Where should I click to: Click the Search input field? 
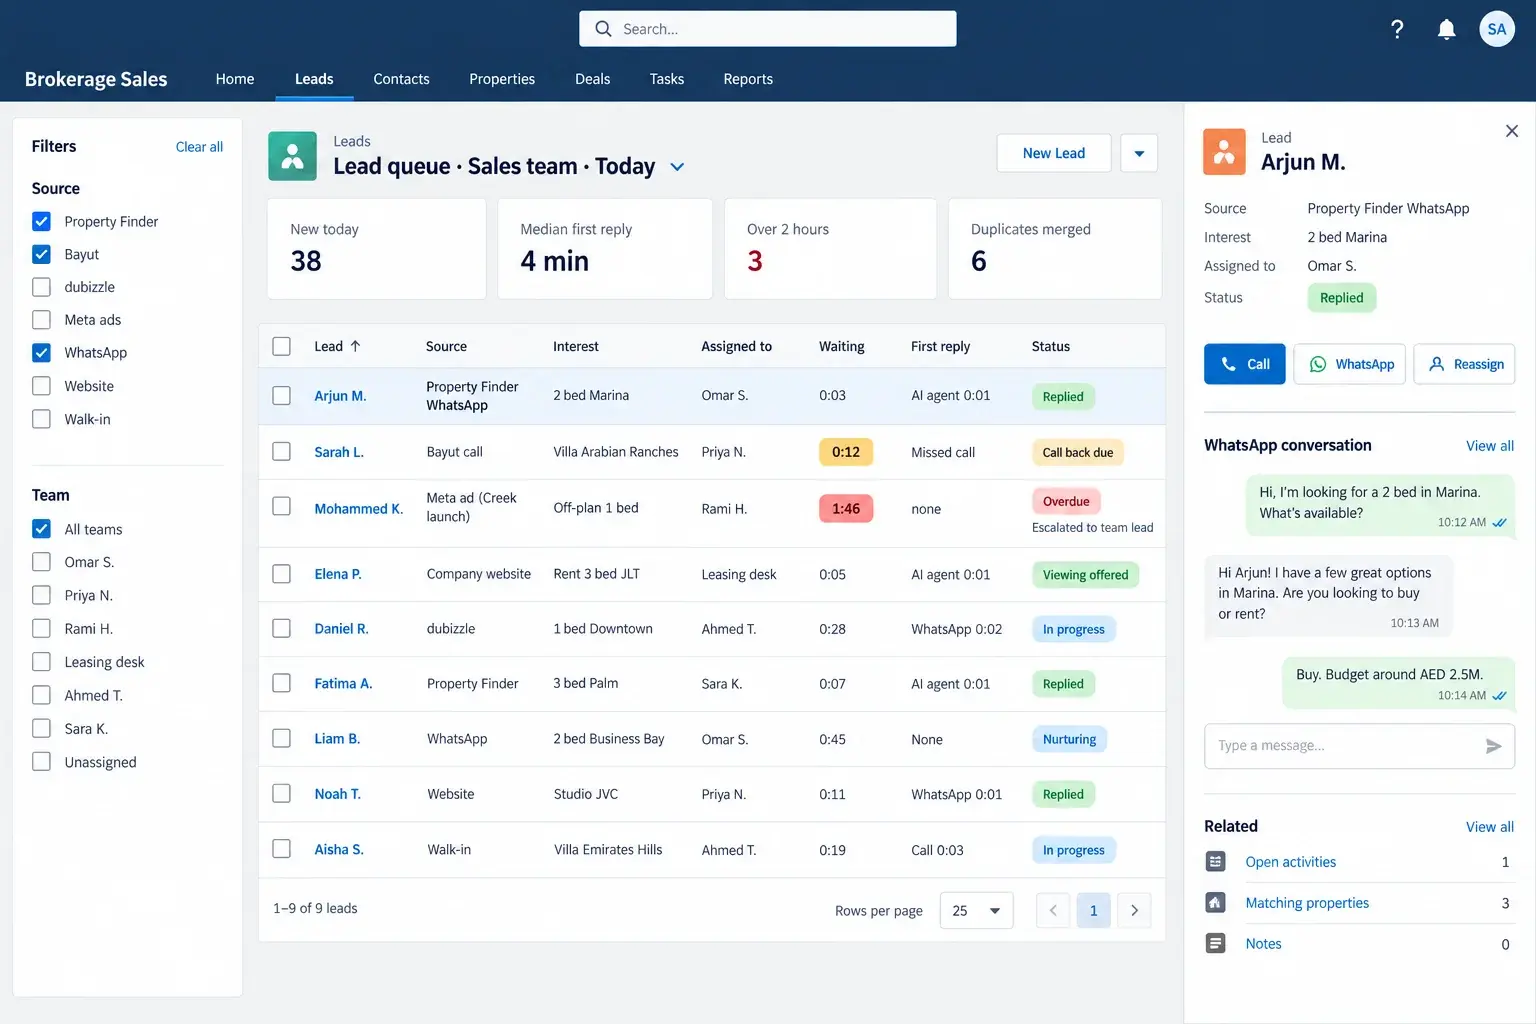coord(767,29)
